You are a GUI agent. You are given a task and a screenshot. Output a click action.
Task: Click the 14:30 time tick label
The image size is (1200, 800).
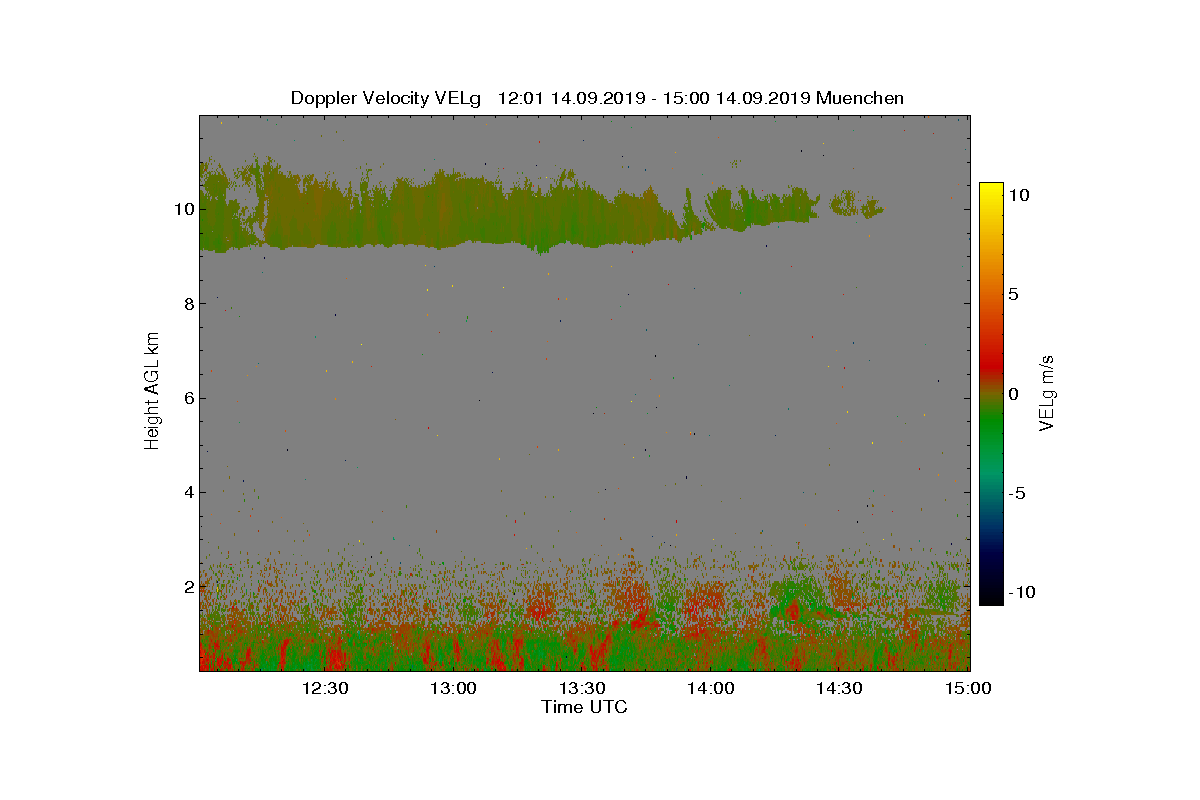[840, 688]
